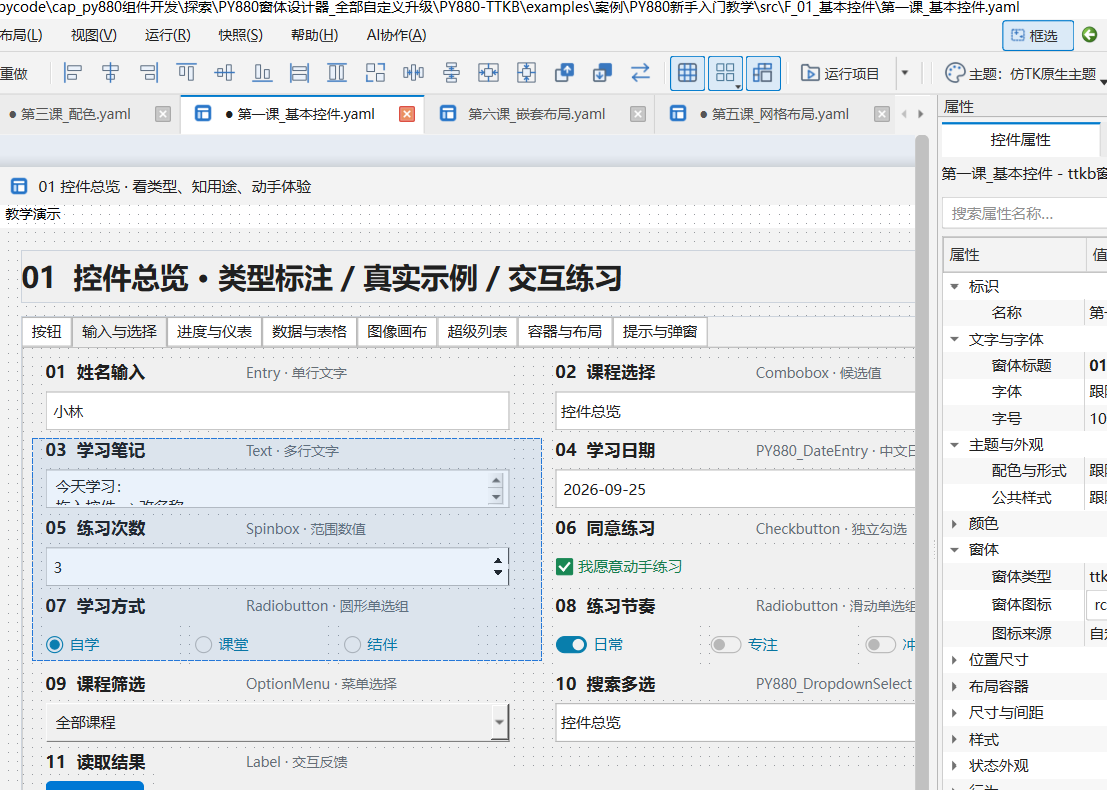Center widget horizontally in parent
1107x790 pixels.
click(489, 73)
